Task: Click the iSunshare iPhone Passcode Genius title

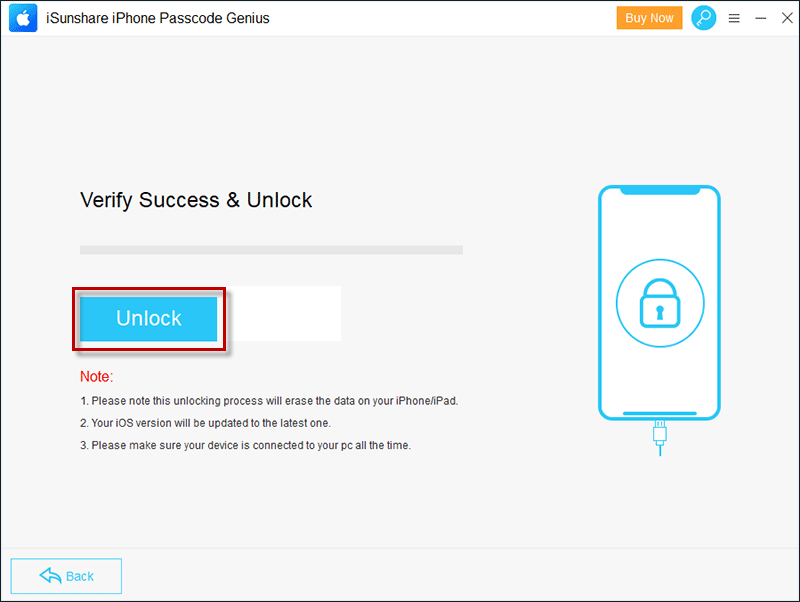Action: pyautogui.click(x=158, y=18)
